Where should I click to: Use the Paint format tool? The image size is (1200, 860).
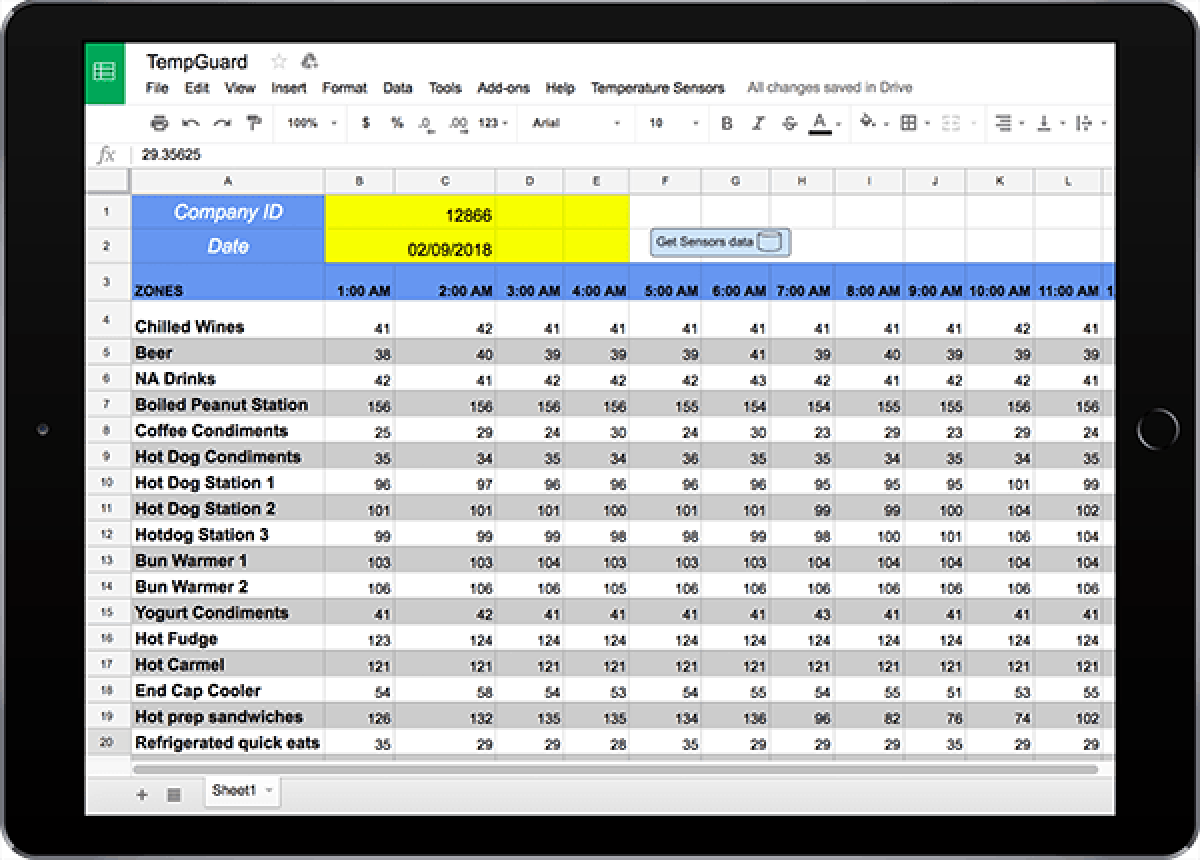tap(255, 122)
